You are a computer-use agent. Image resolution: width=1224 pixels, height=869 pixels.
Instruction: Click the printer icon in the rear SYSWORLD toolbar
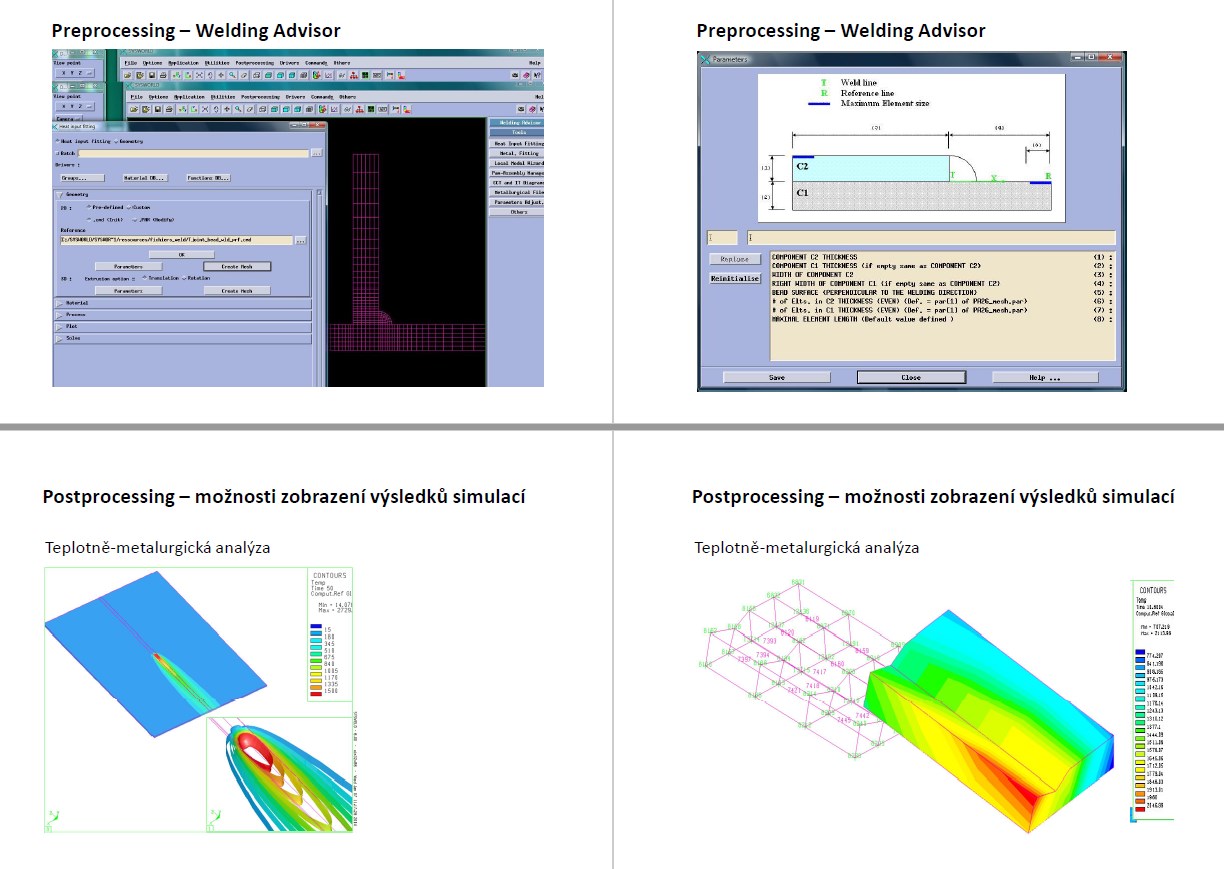(x=163, y=75)
